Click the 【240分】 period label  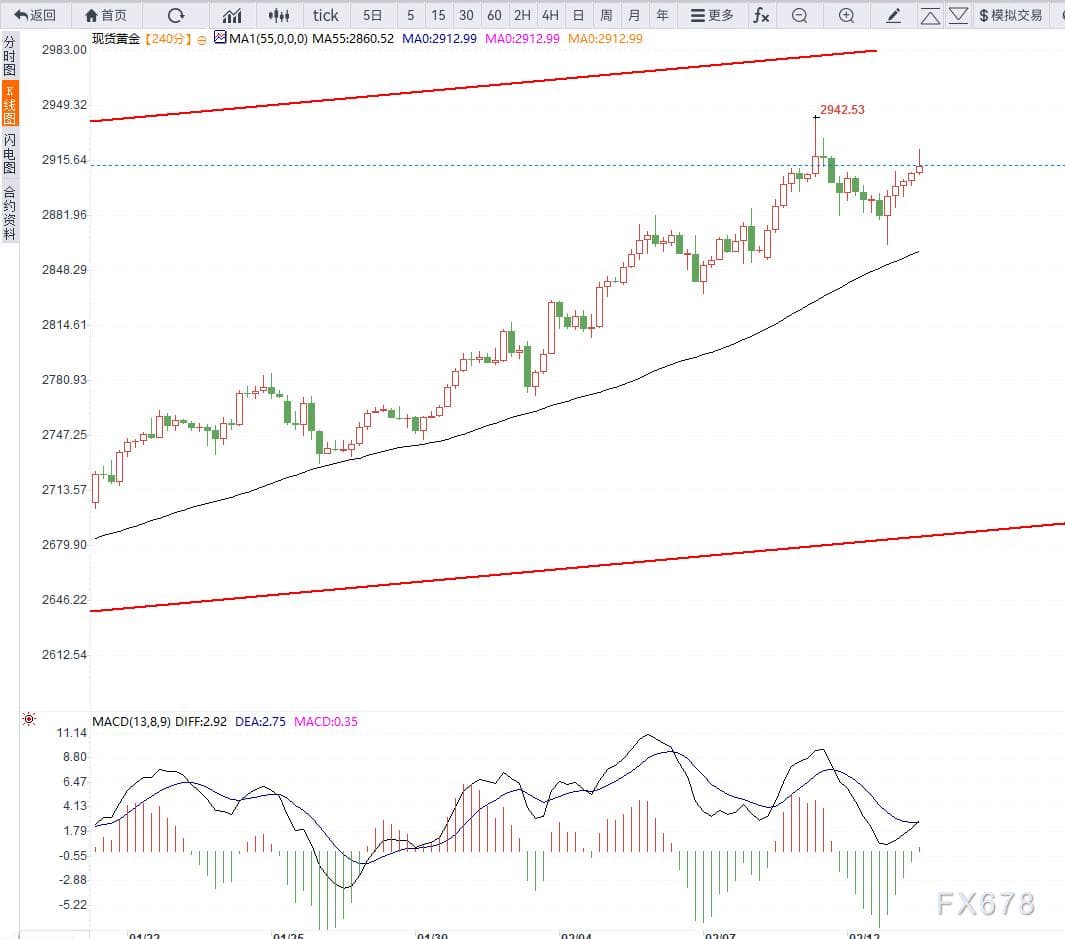pos(168,39)
